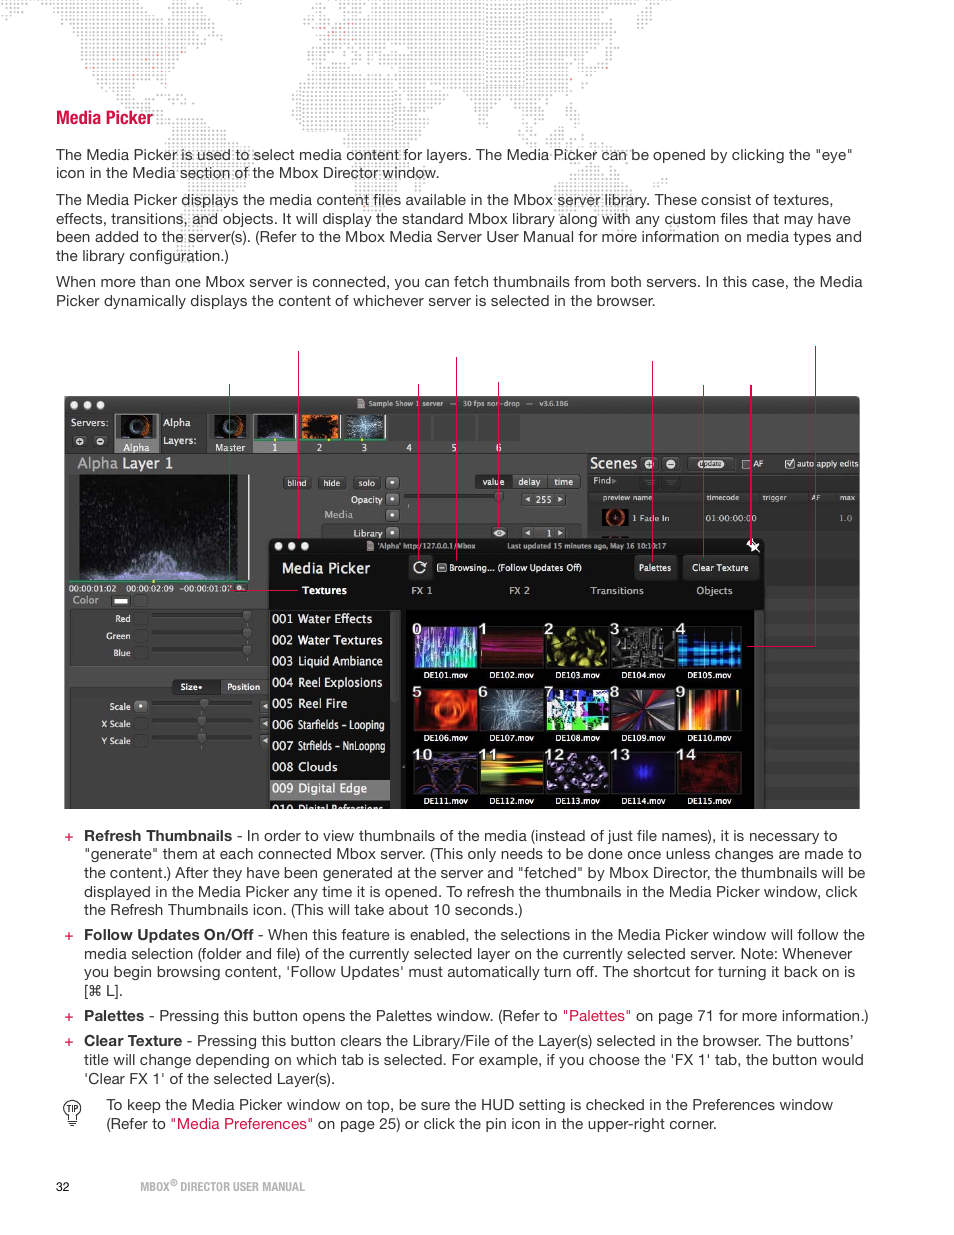
Task: Toggle solo on Alpha Layer 1
Action: pyautogui.click(x=367, y=483)
